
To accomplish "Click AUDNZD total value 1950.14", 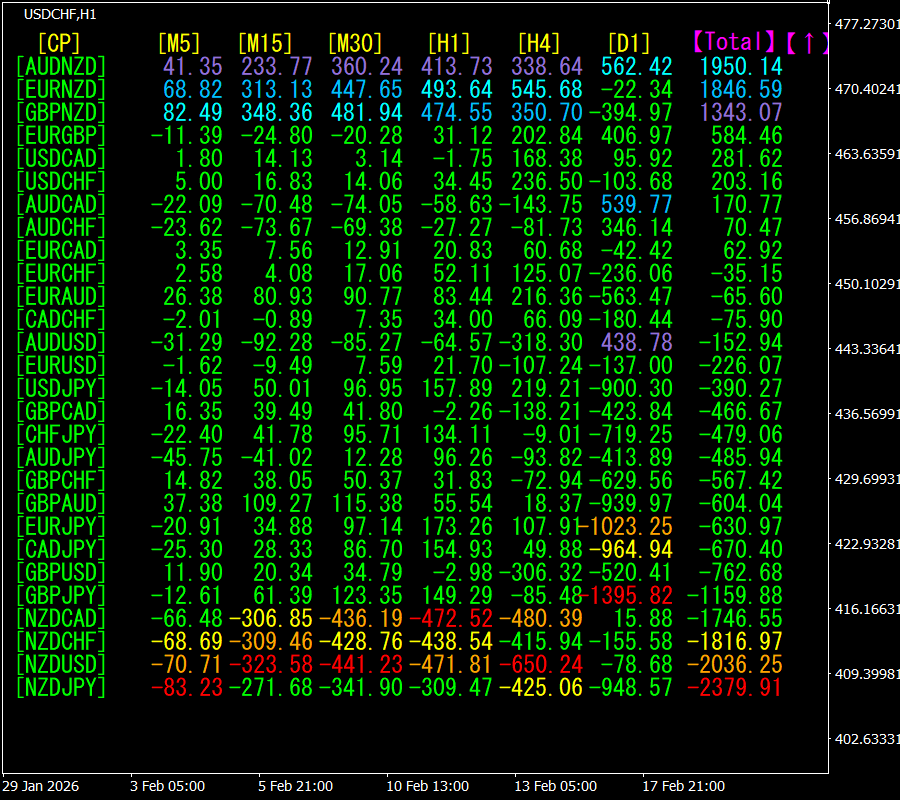I will point(741,67).
